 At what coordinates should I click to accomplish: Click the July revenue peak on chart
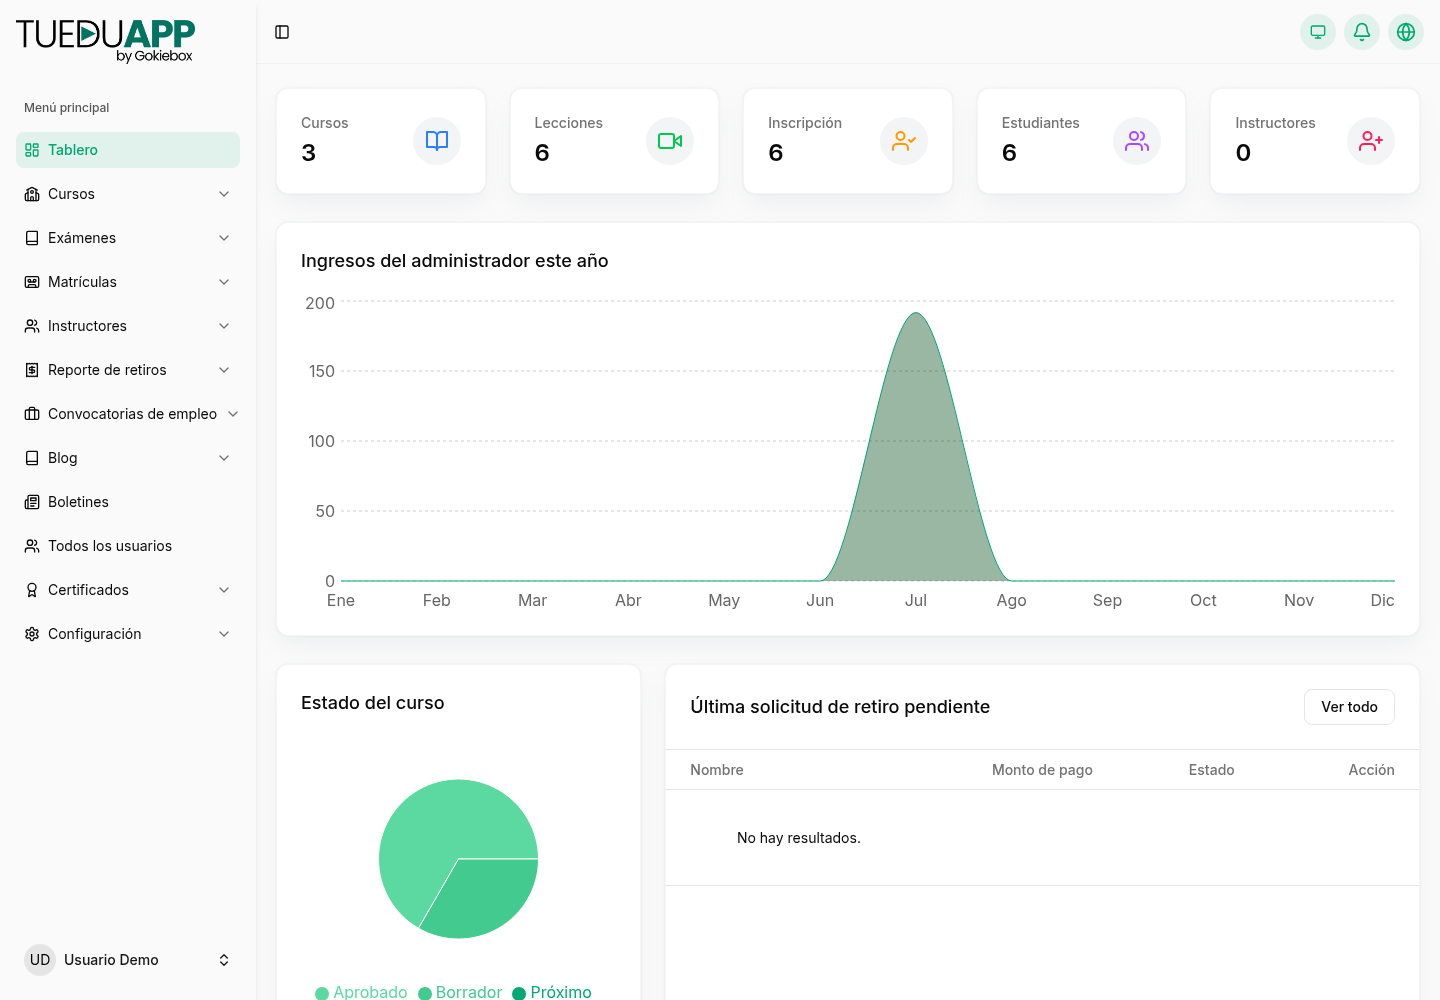pyautogui.click(x=916, y=314)
